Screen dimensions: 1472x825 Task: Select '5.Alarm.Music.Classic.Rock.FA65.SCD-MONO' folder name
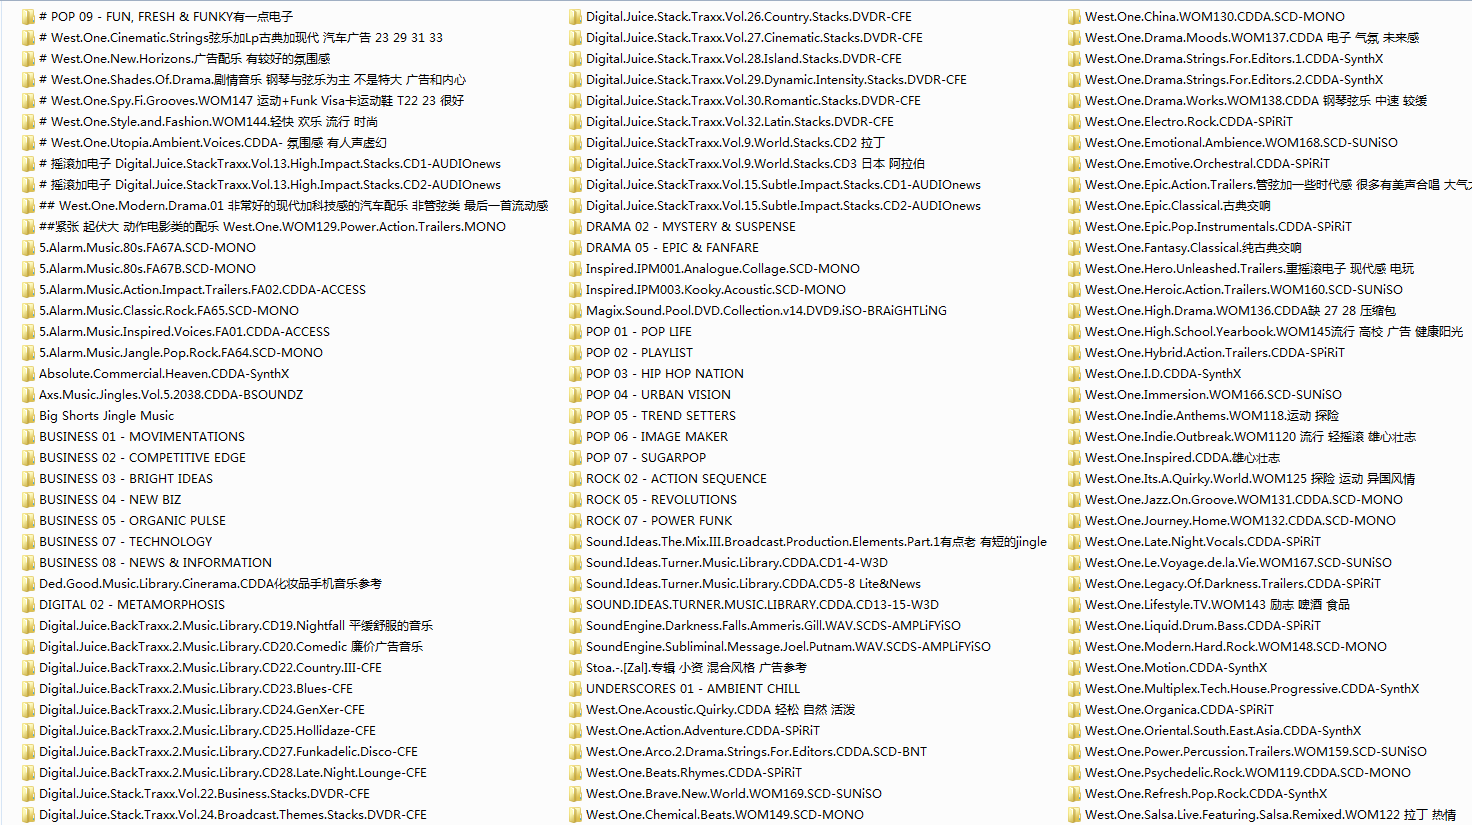pyautogui.click(x=169, y=311)
